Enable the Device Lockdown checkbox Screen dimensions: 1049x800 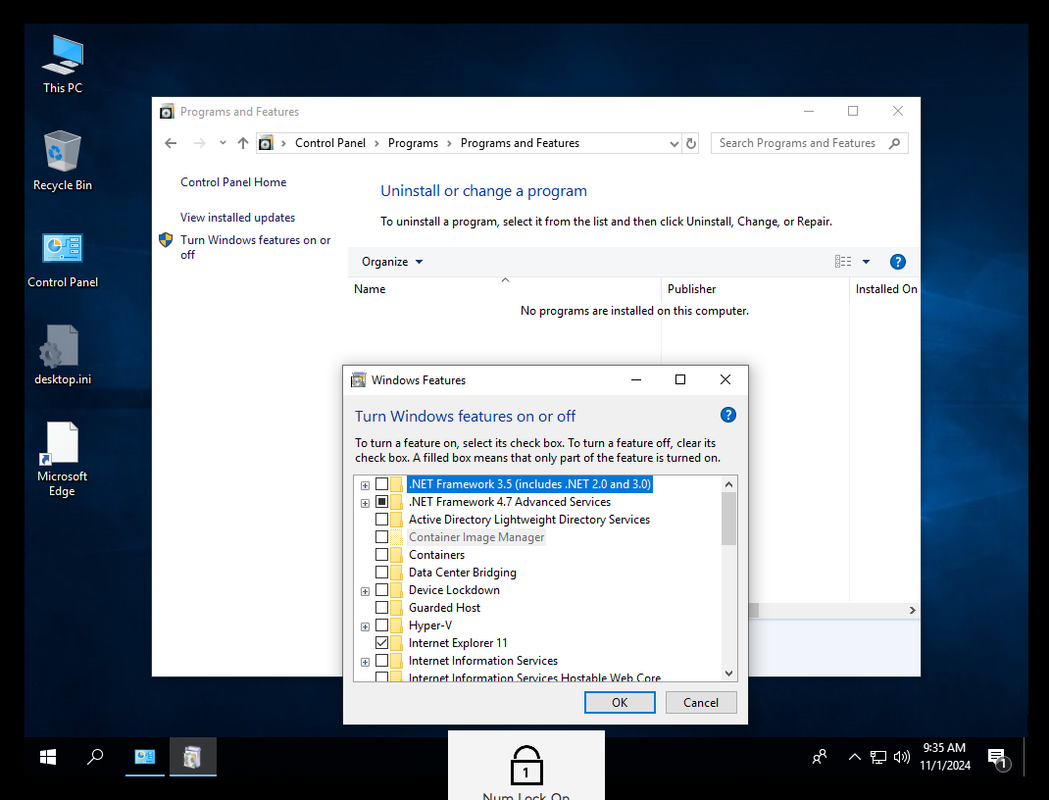[381, 590]
